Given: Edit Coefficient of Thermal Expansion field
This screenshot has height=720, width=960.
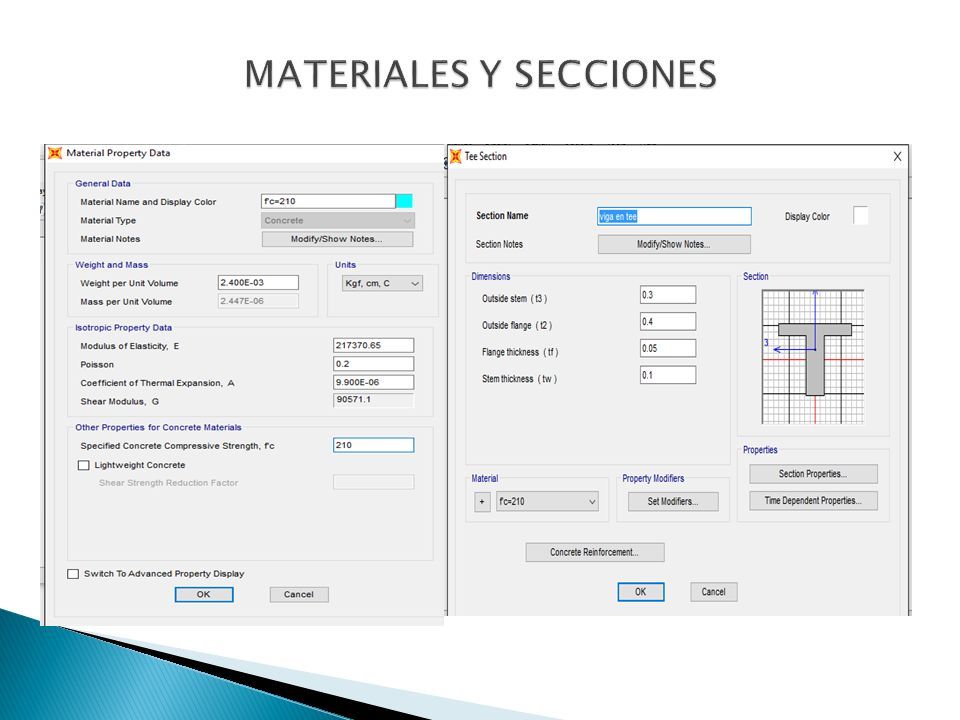Looking at the screenshot, I should 373,382.
